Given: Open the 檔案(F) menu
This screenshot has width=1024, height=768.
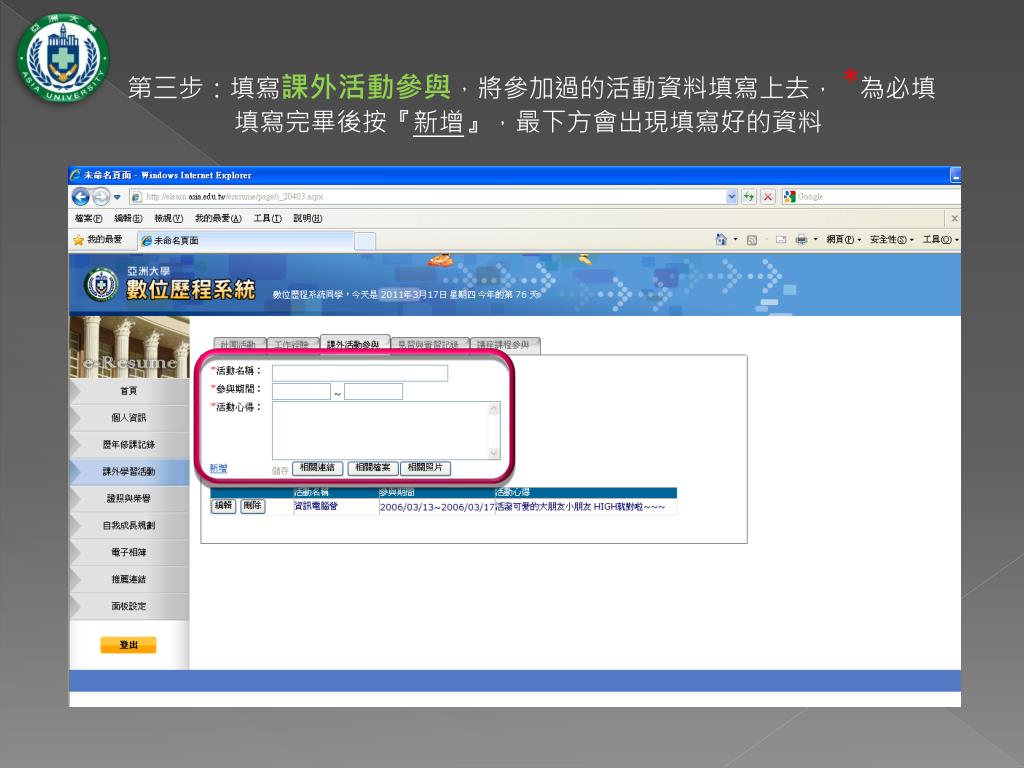Looking at the screenshot, I should coord(89,218).
